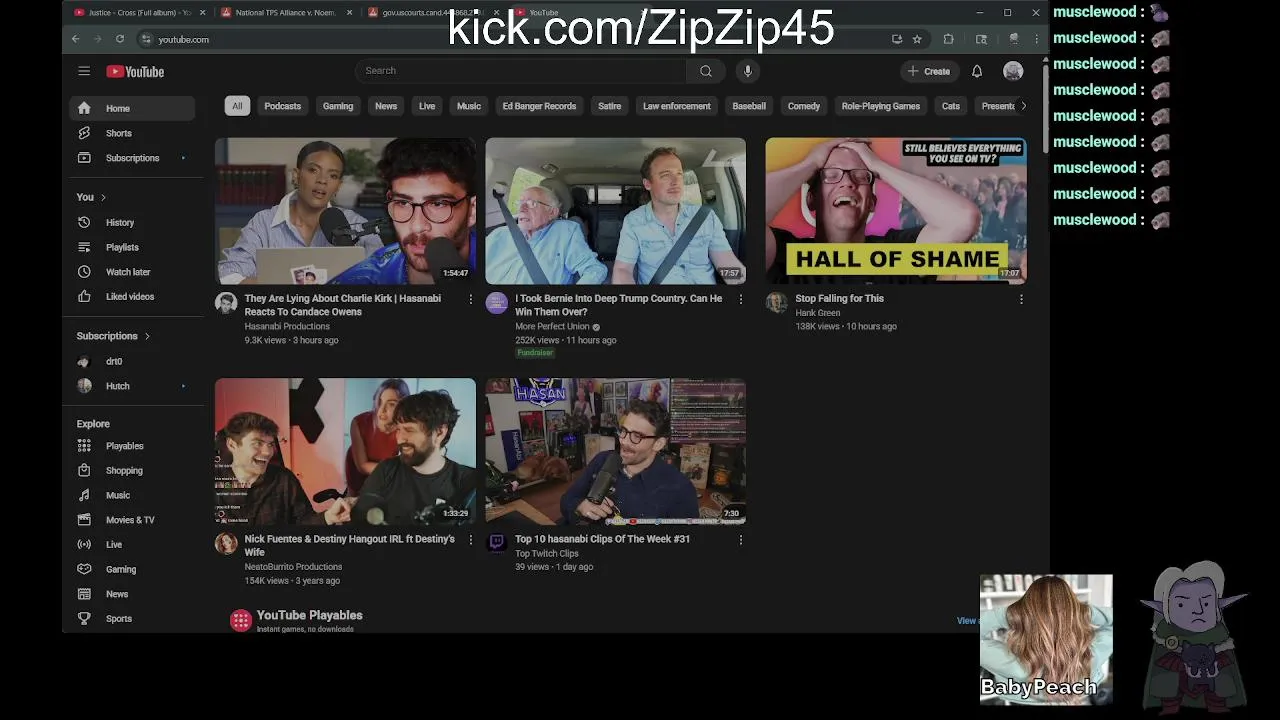Switch to Justice - Cross browser tab
This screenshot has width=1280, height=720.
coord(138,12)
